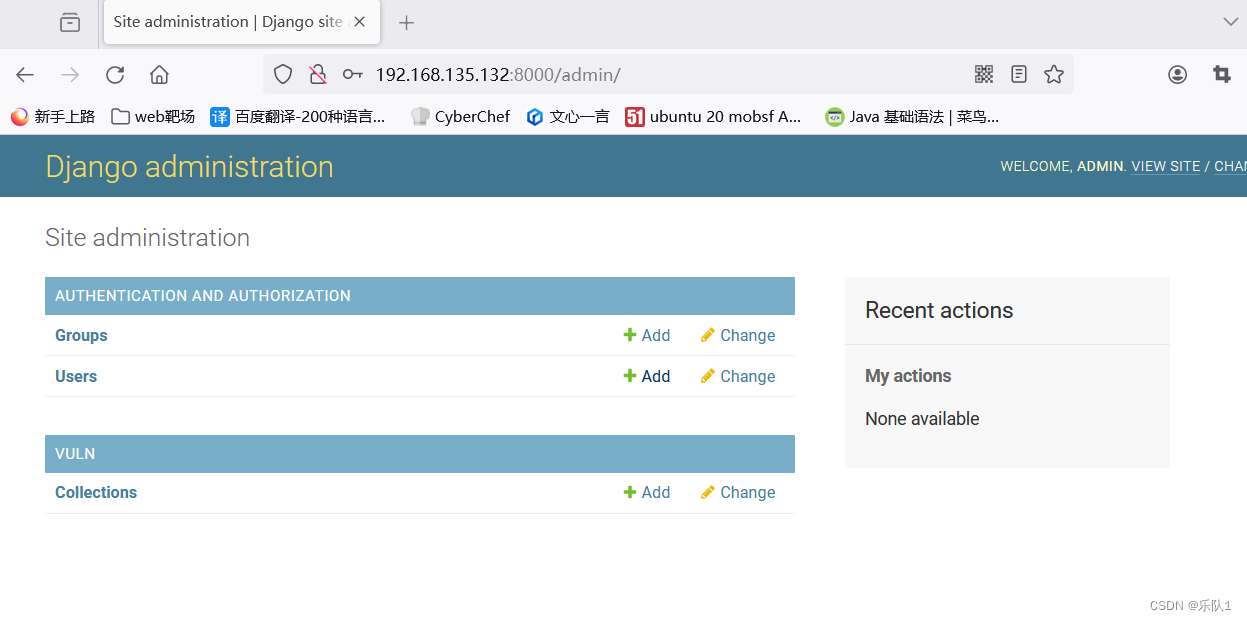The height and width of the screenshot is (621, 1247).
Task: Click Change for Users
Action: click(x=738, y=376)
